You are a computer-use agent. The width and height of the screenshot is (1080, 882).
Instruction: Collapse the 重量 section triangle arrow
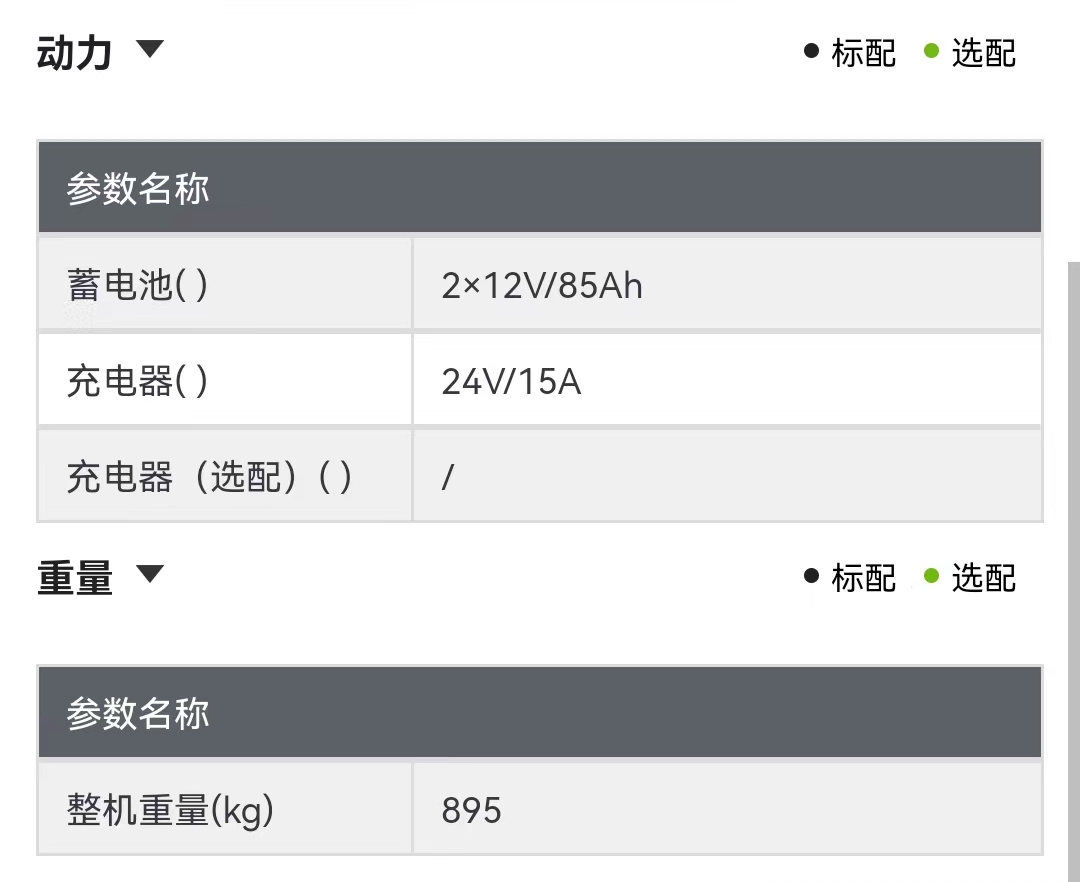[x=149, y=574]
